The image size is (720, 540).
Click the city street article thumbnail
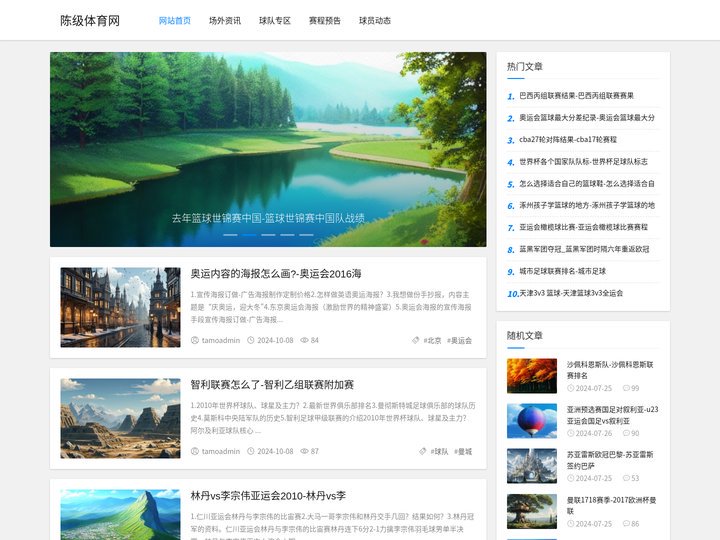pos(120,307)
